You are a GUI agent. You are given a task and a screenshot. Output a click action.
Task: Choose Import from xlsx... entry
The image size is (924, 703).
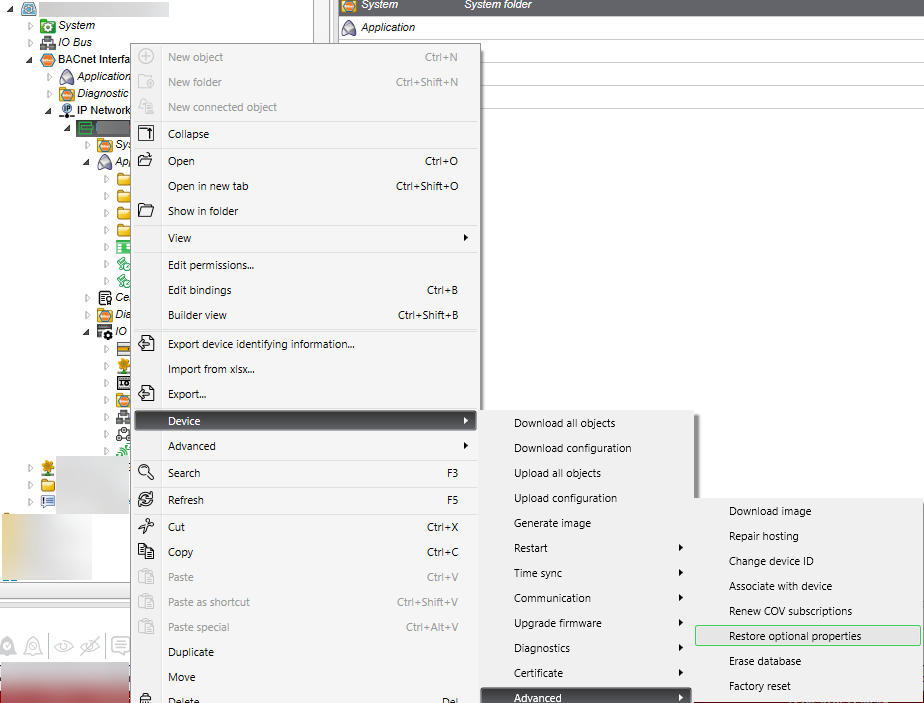click(x=305, y=369)
